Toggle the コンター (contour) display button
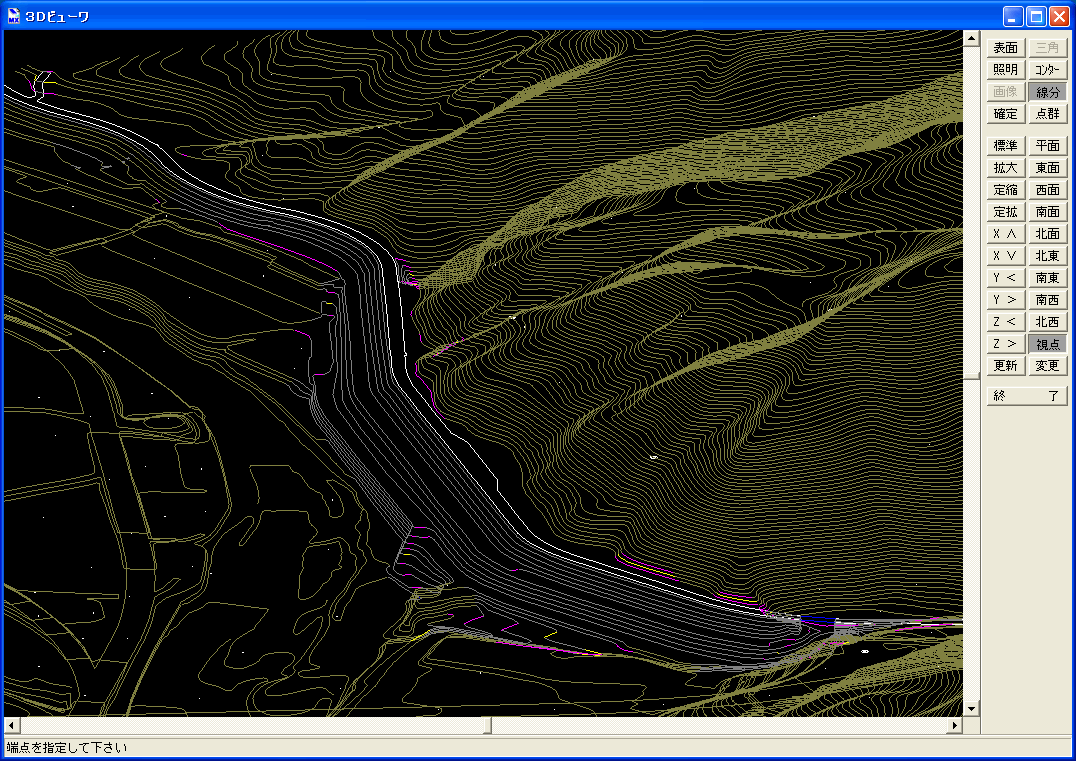This screenshot has height=761, width=1076. 1048,70
